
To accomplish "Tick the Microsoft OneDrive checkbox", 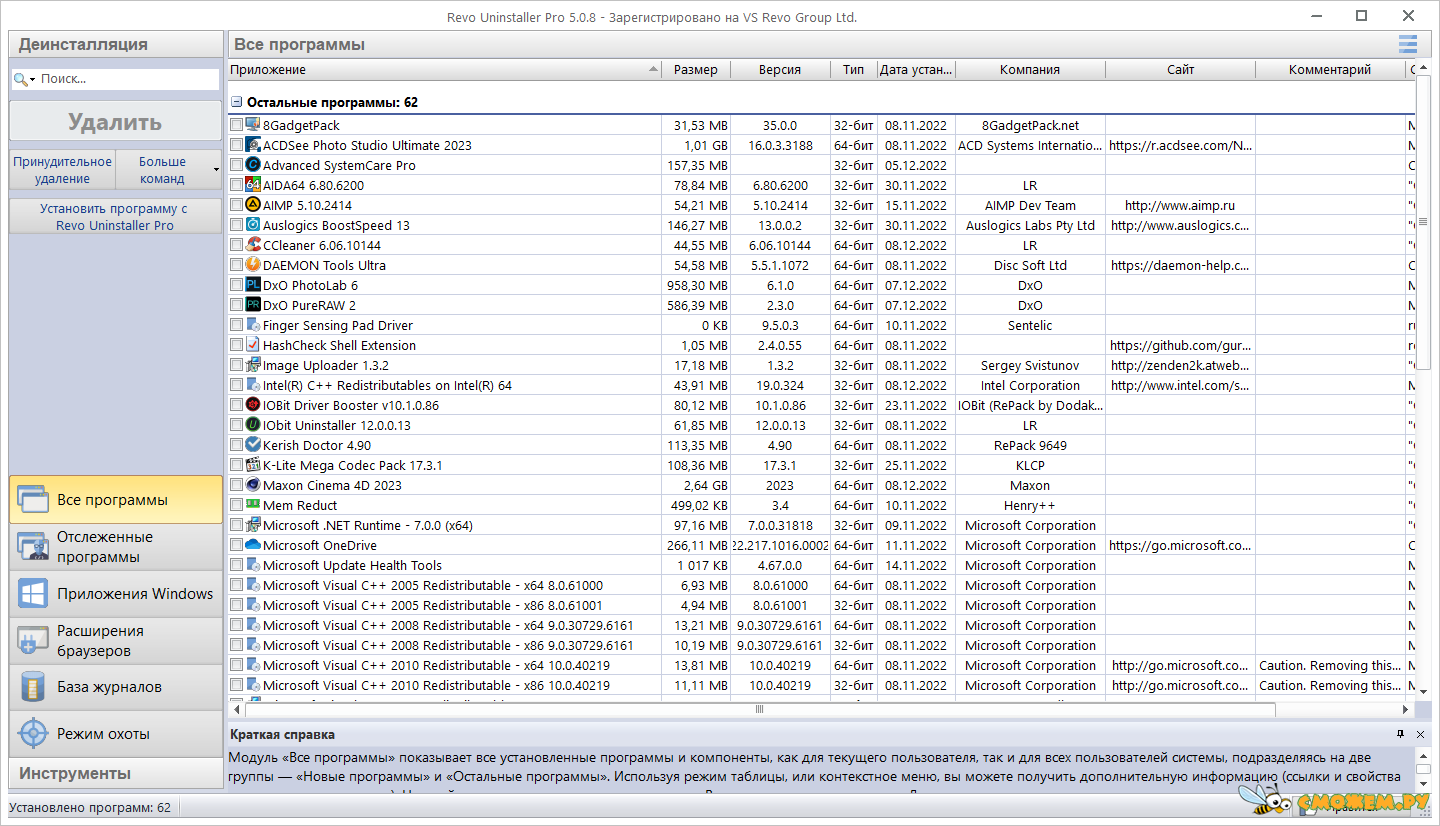I will pyautogui.click(x=236, y=545).
